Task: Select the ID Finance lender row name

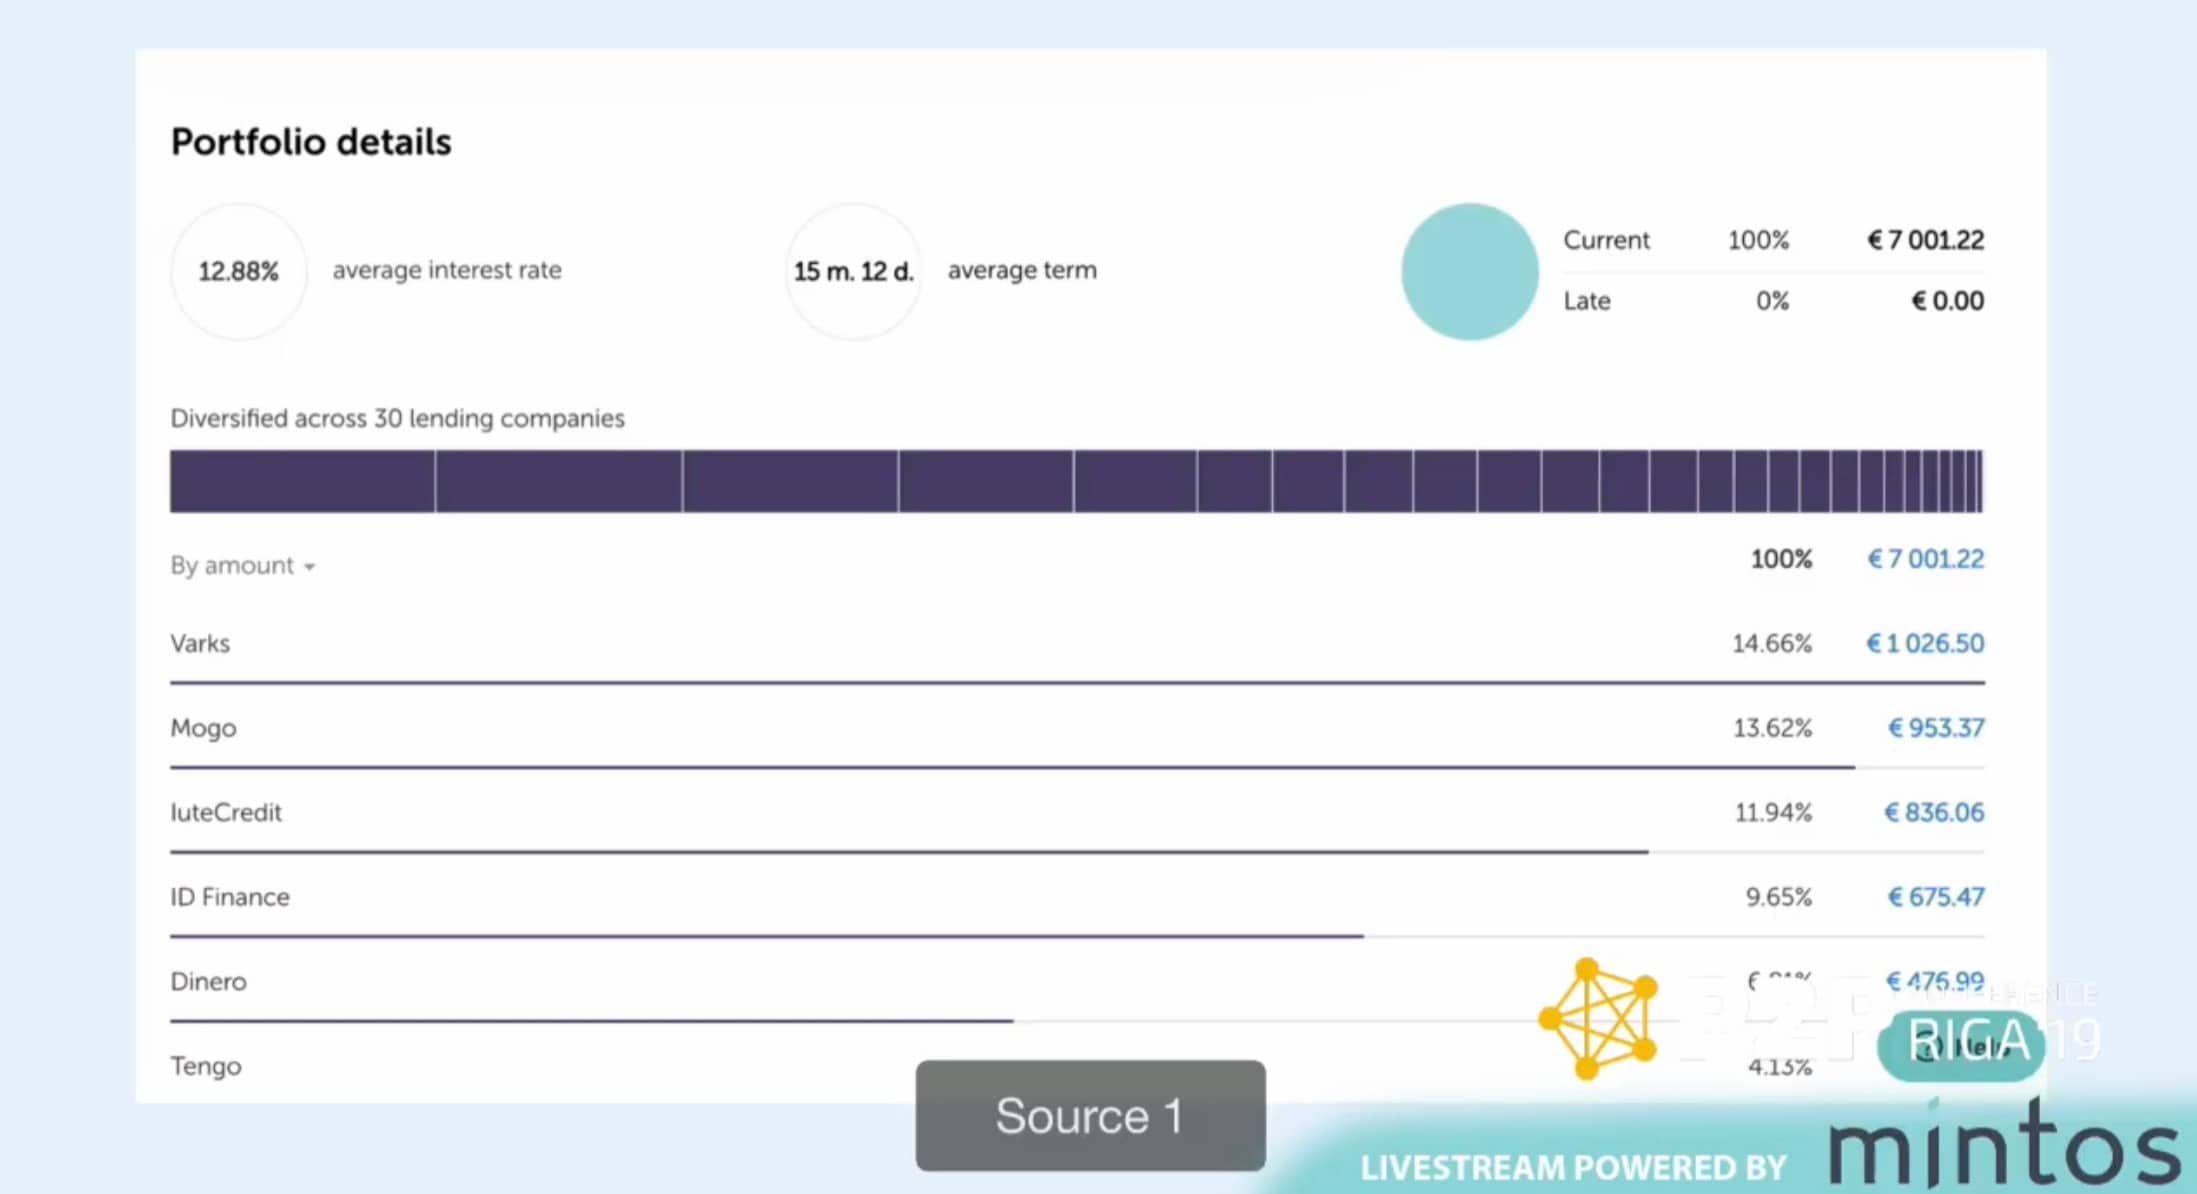Action: [x=230, y=897]
